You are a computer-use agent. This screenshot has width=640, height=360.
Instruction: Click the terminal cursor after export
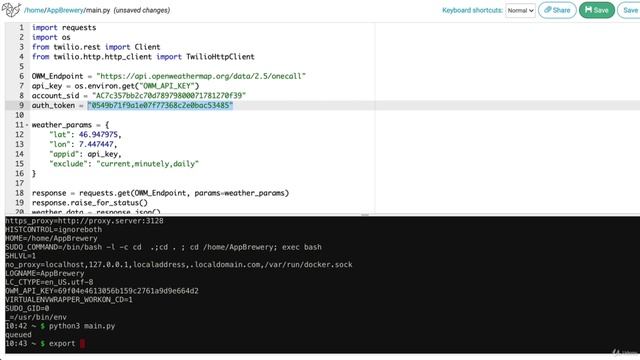[82, 344]
